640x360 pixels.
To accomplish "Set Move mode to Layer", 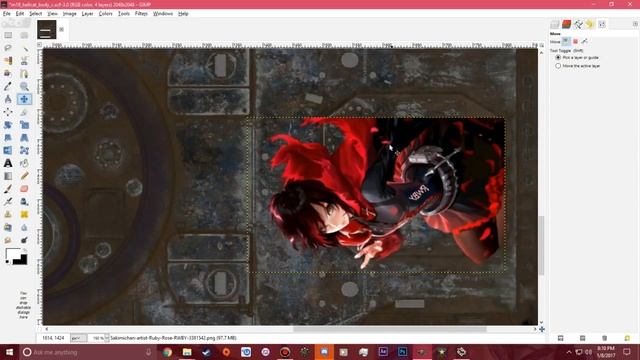I will (566, 41).
